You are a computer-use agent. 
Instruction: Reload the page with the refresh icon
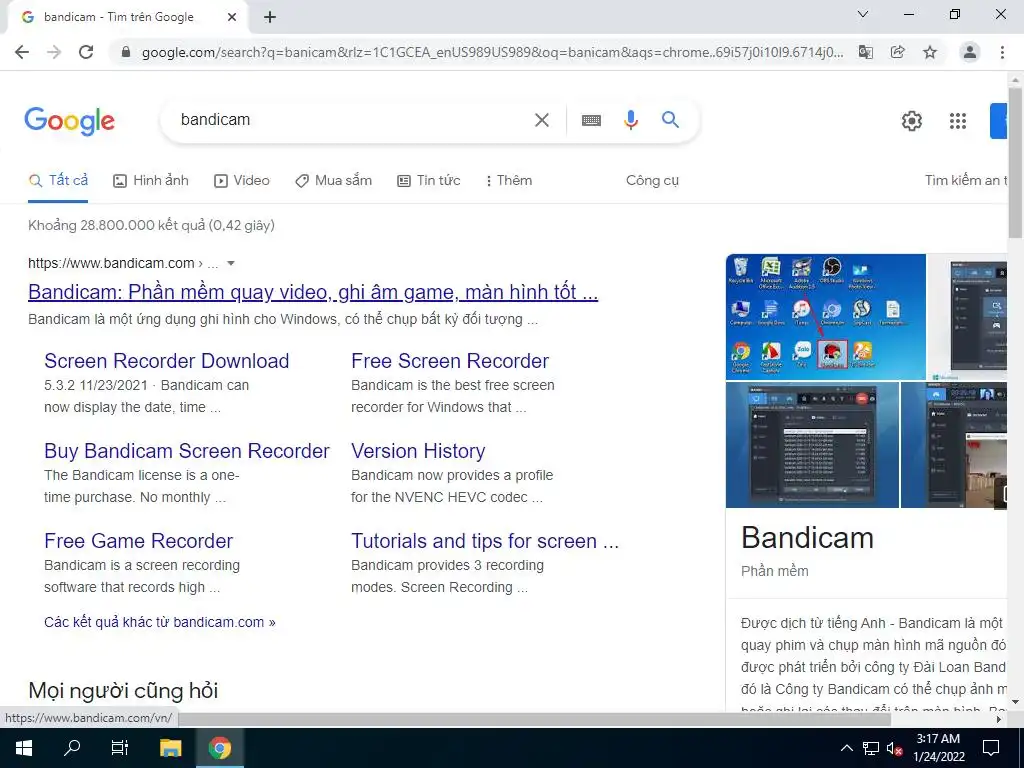[x=86, y=52]
